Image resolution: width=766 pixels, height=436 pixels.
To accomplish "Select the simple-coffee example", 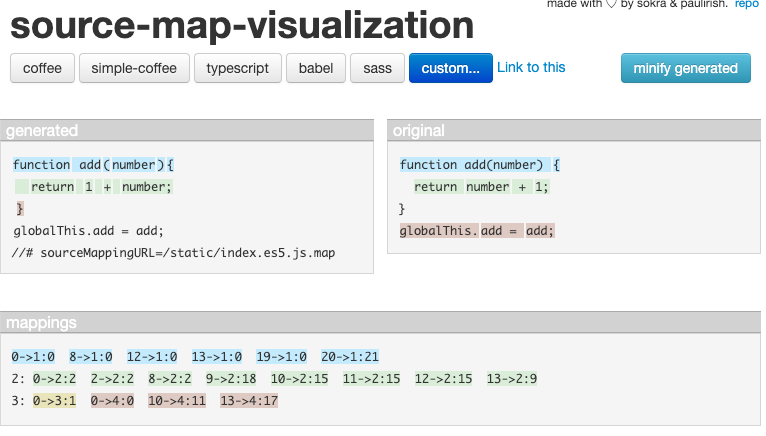I will (x=134, y=68).
